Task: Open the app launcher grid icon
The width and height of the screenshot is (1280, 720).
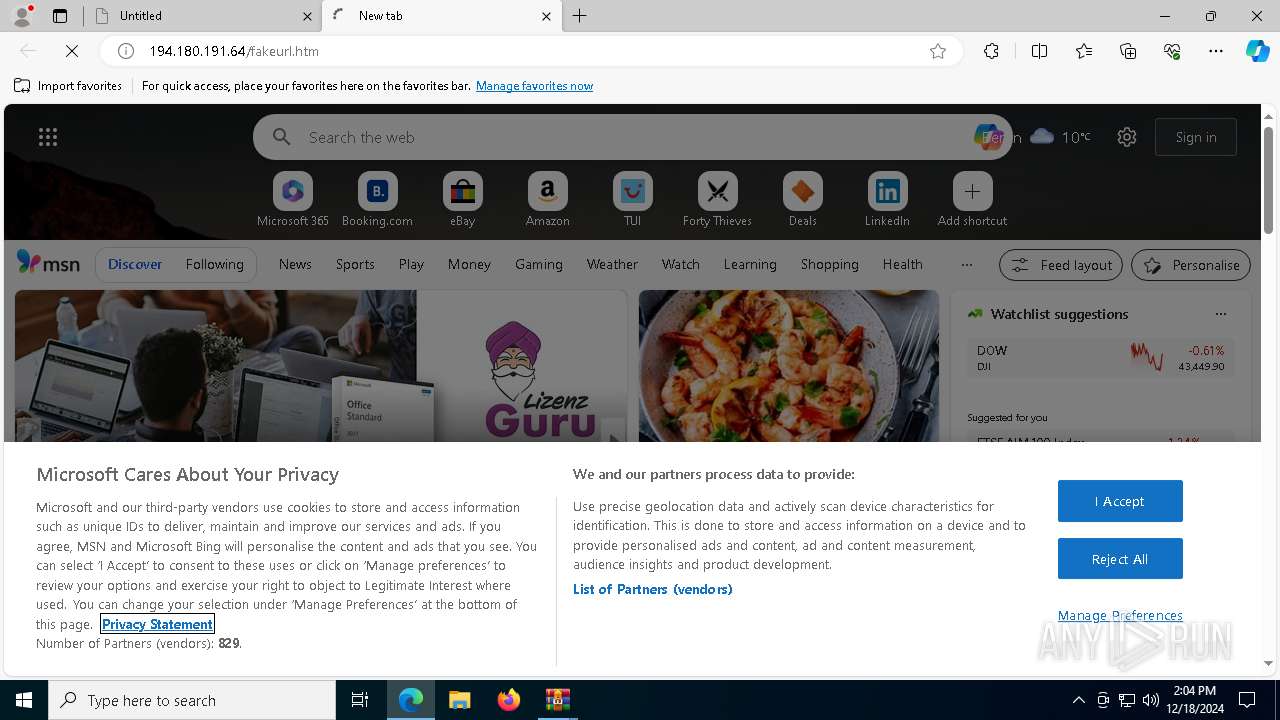Action: (48, 137)
